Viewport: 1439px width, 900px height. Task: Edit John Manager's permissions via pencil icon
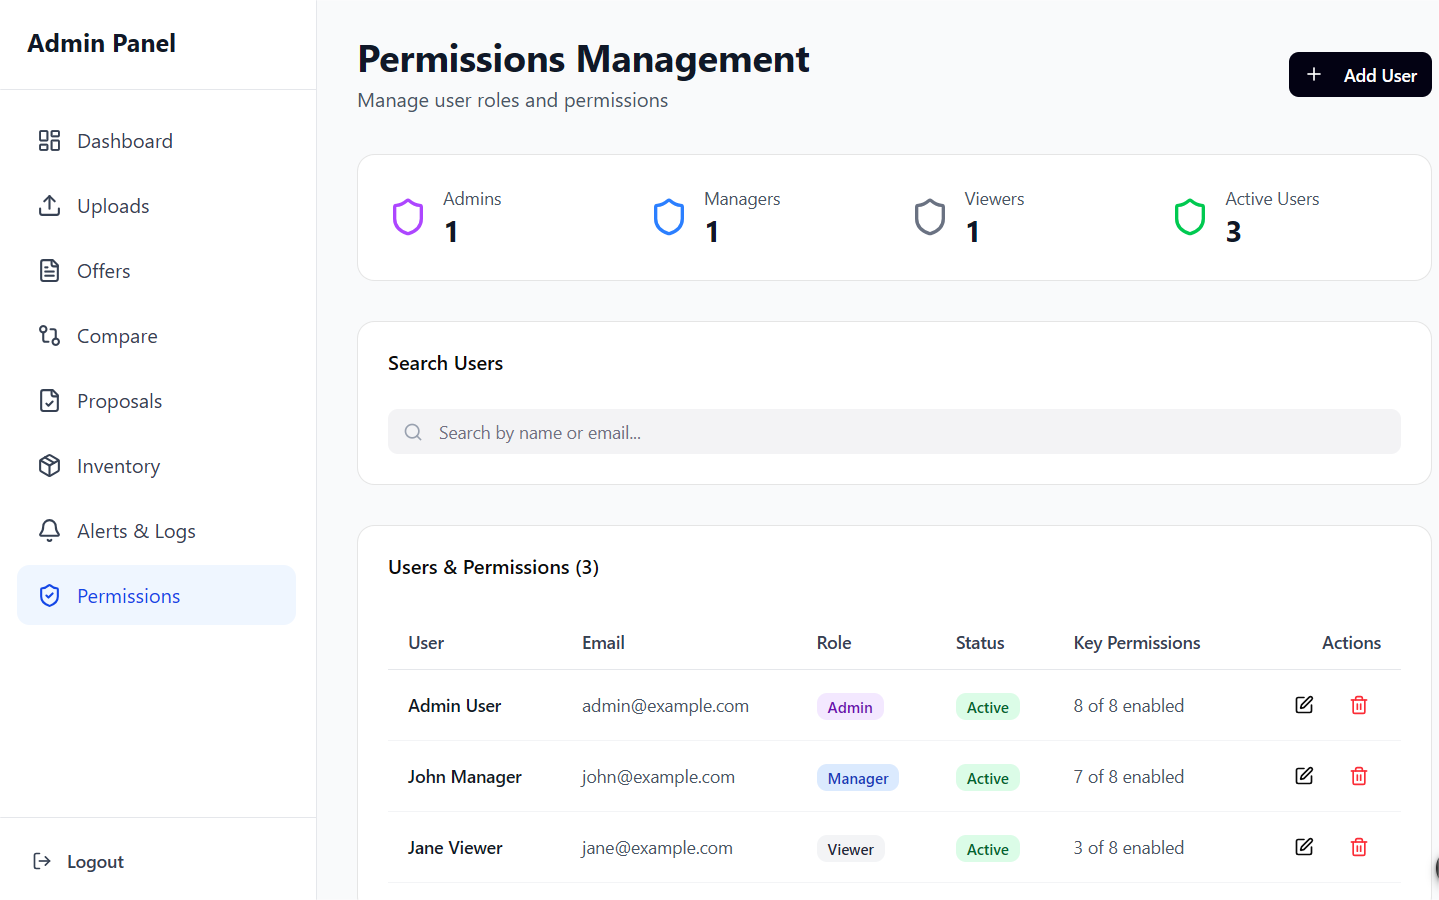pos(1304,776)
